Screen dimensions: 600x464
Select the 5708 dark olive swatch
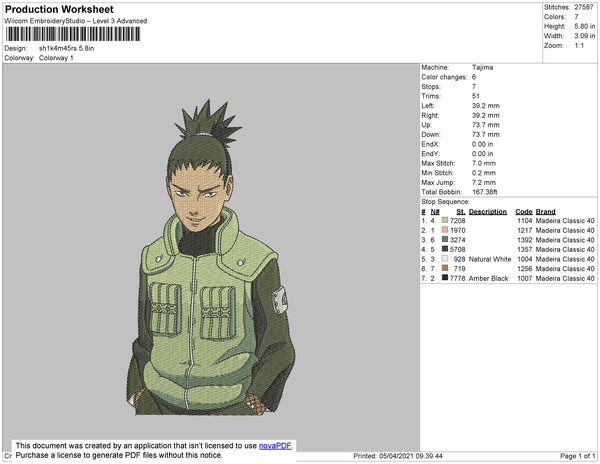[445, 249]
